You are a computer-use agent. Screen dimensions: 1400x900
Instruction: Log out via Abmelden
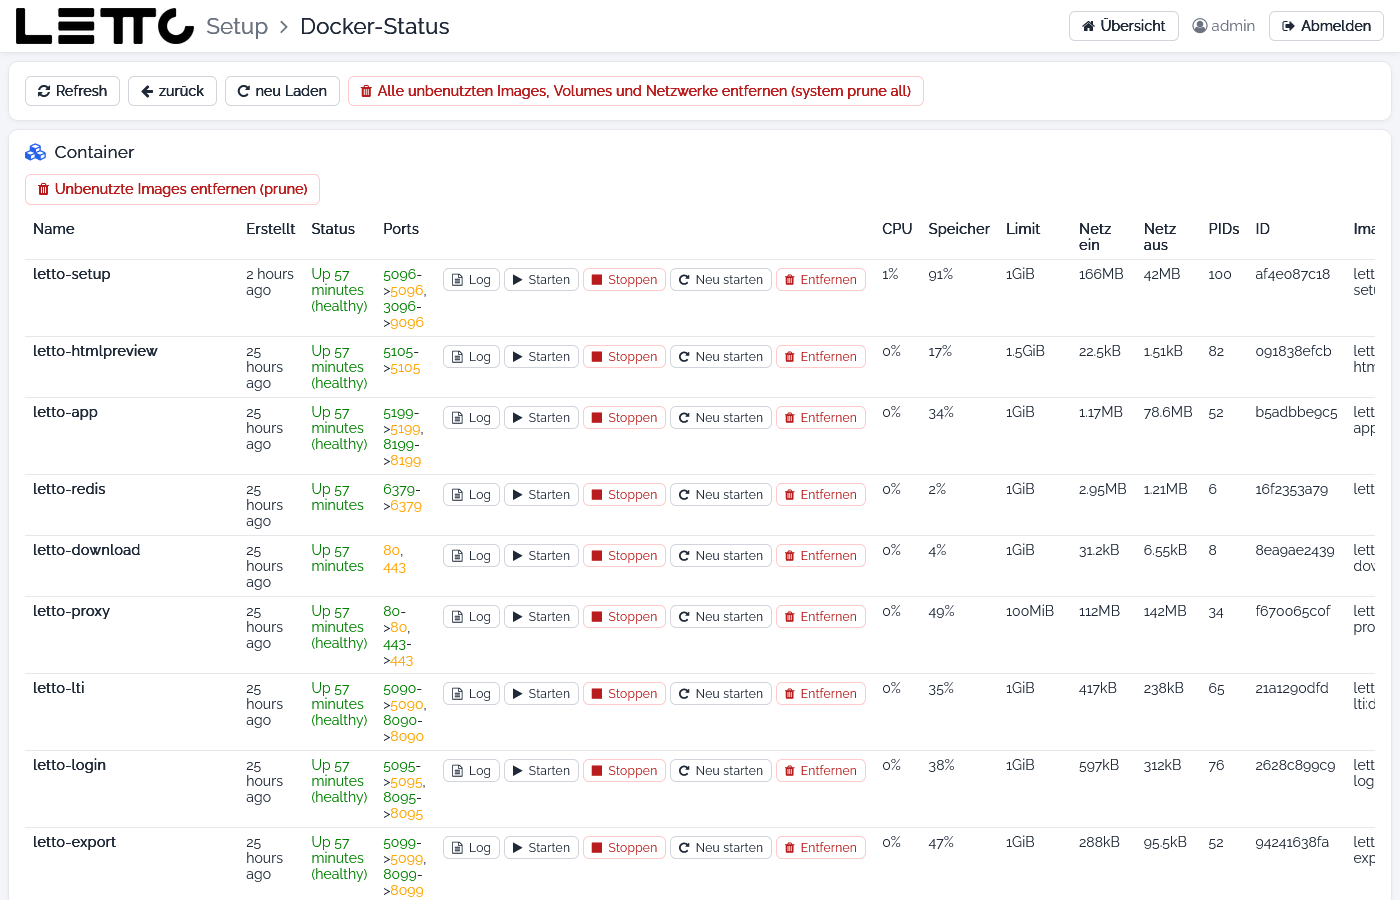pyautogui.click(x=1326, y=26)
